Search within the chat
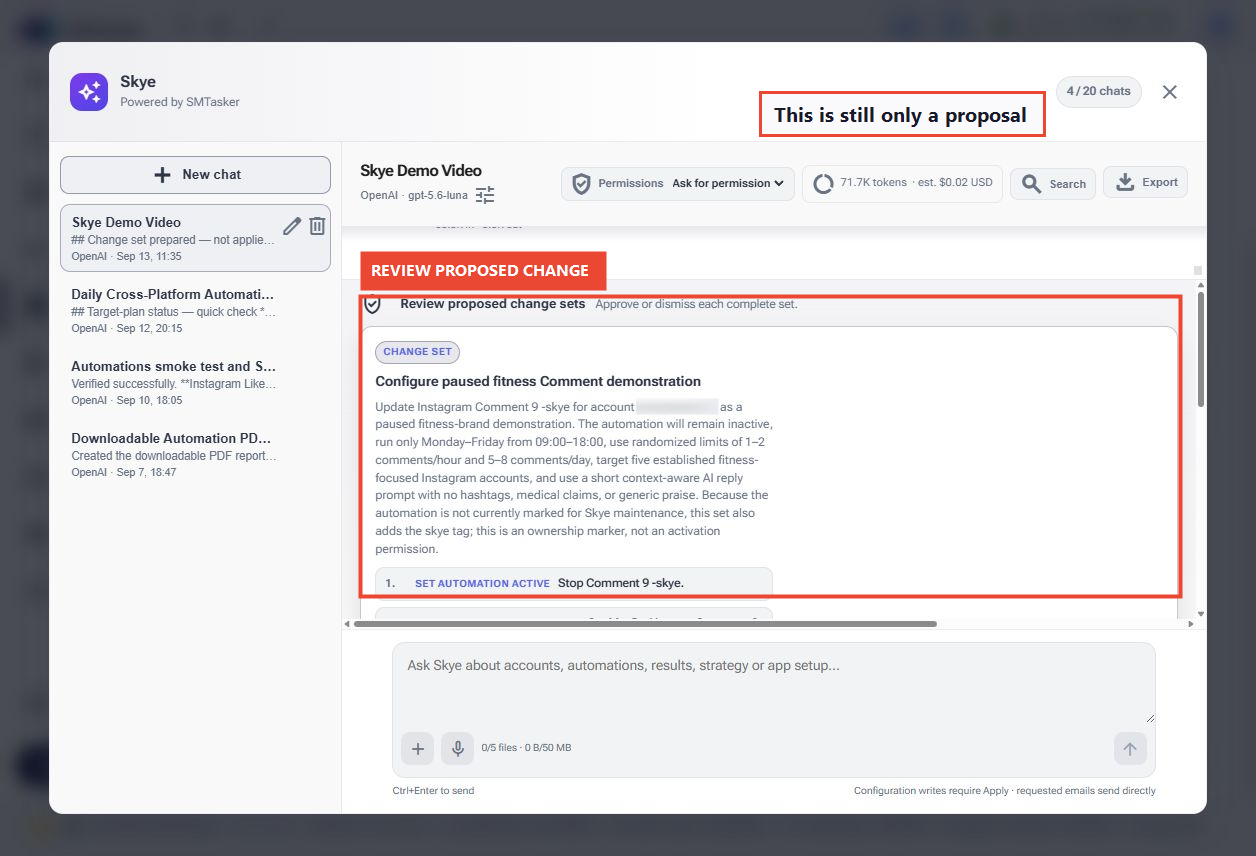The width and height of the screenshot is (1256, 856). pos(1053,184)
